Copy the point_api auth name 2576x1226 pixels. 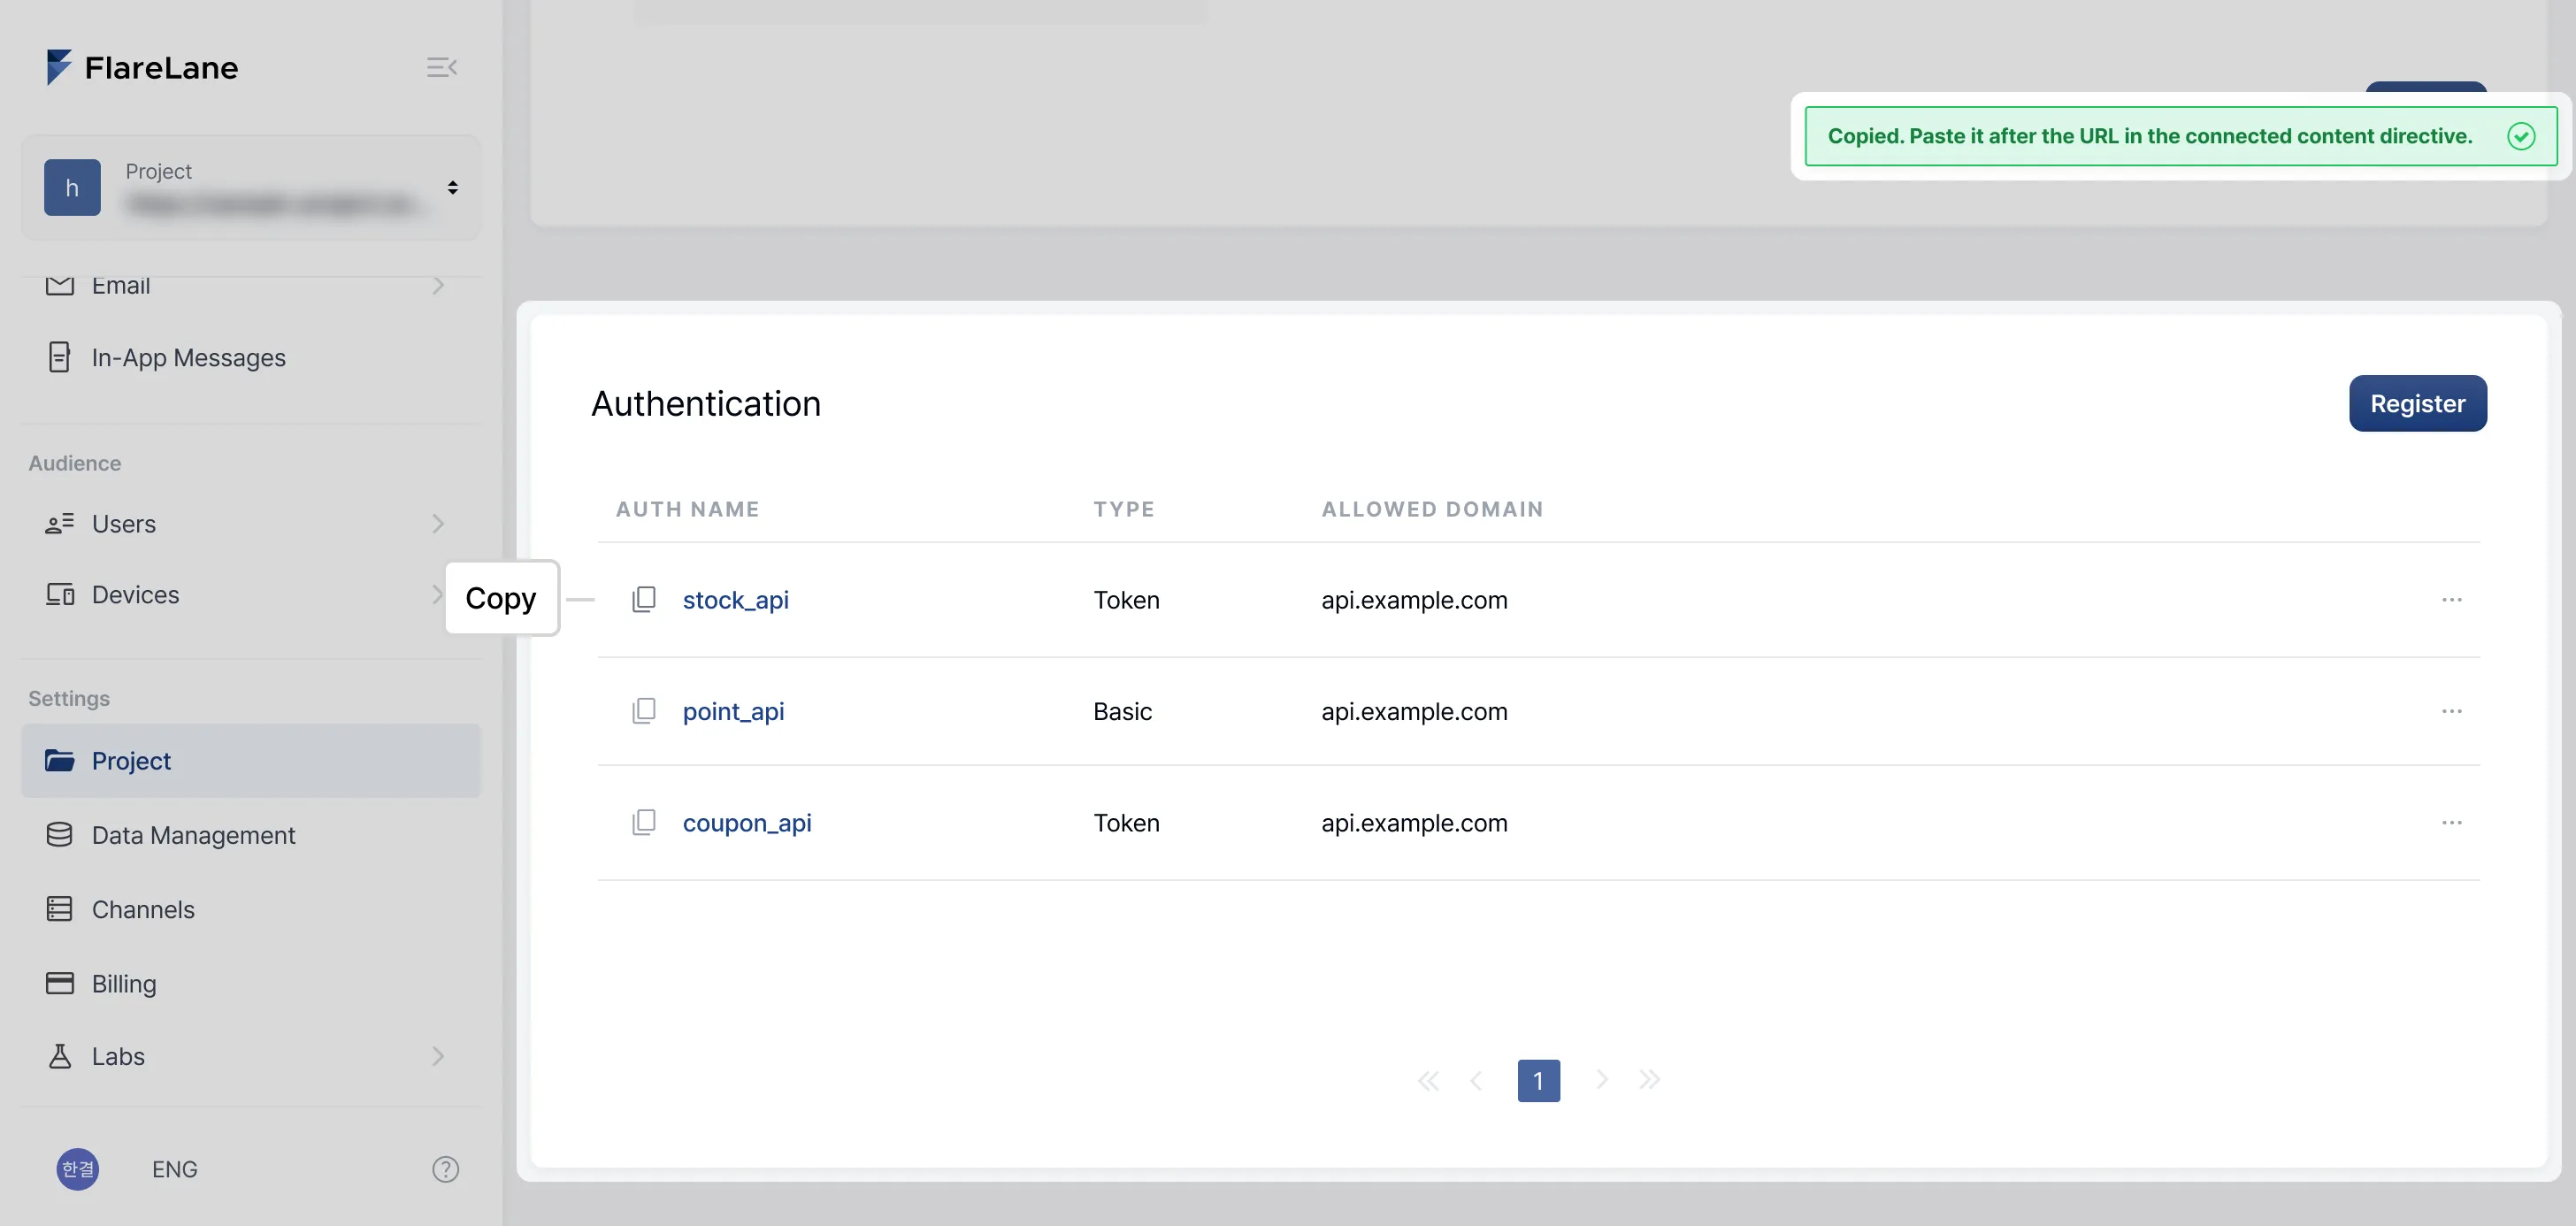[x=644, y=711]
